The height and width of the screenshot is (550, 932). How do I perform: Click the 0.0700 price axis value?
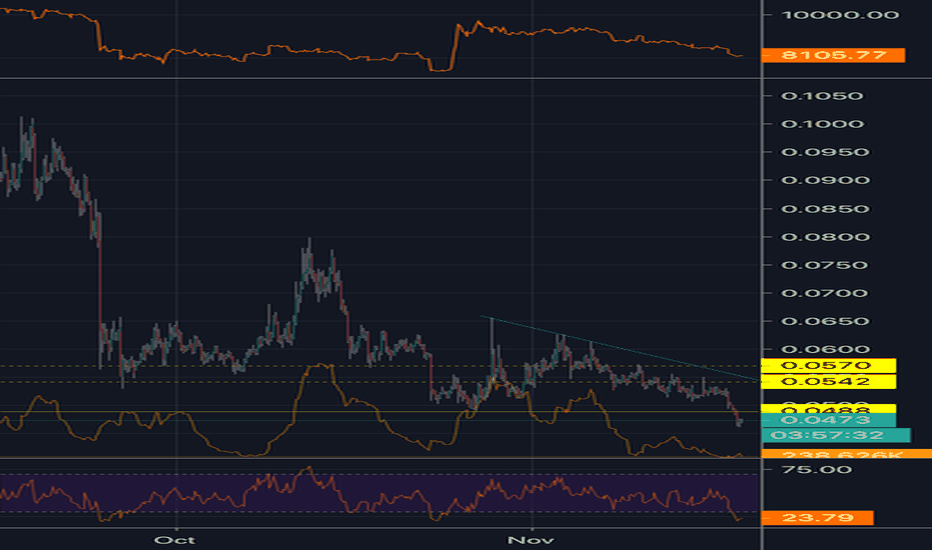[825, 293]
